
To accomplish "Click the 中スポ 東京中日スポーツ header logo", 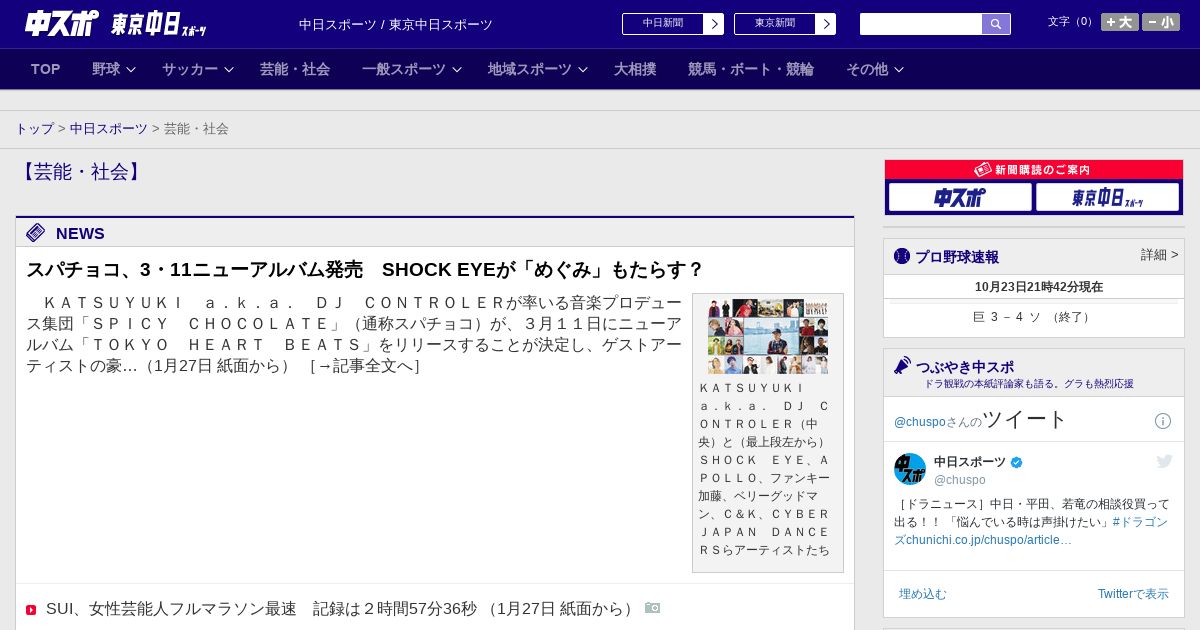I will click(116, 23).
